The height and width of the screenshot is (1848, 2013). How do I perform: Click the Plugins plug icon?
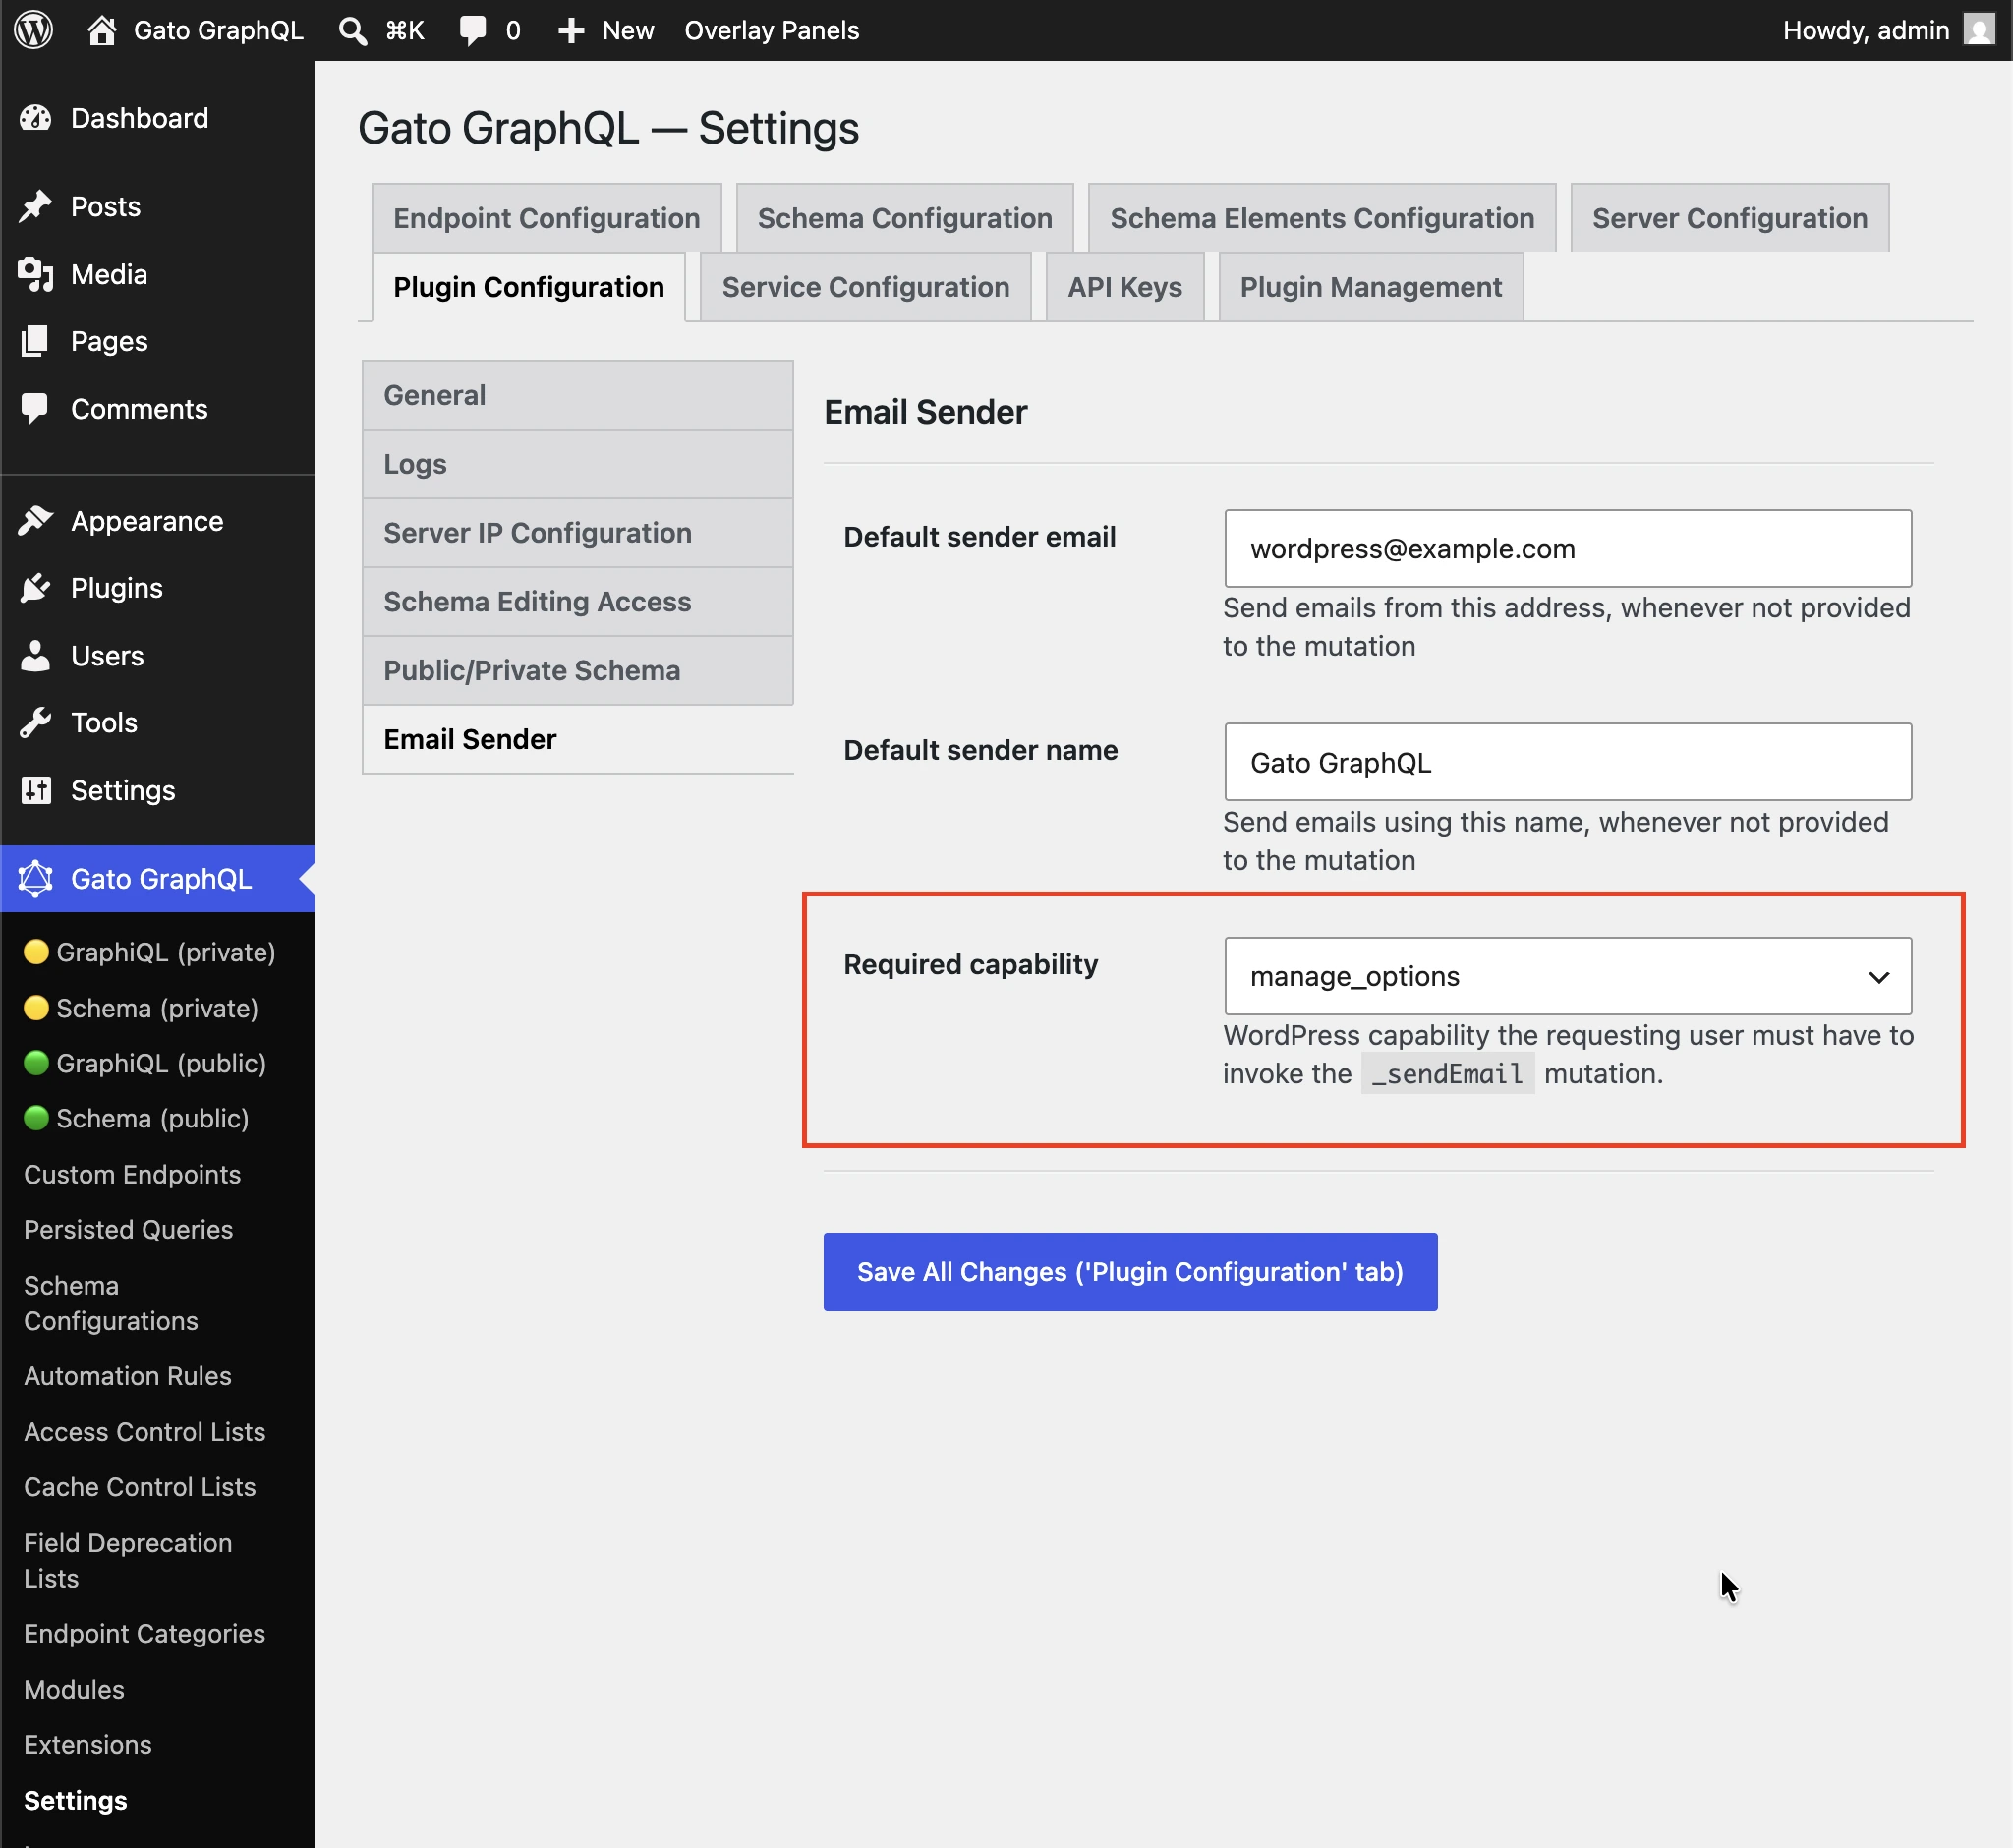[x=36, y=588]
